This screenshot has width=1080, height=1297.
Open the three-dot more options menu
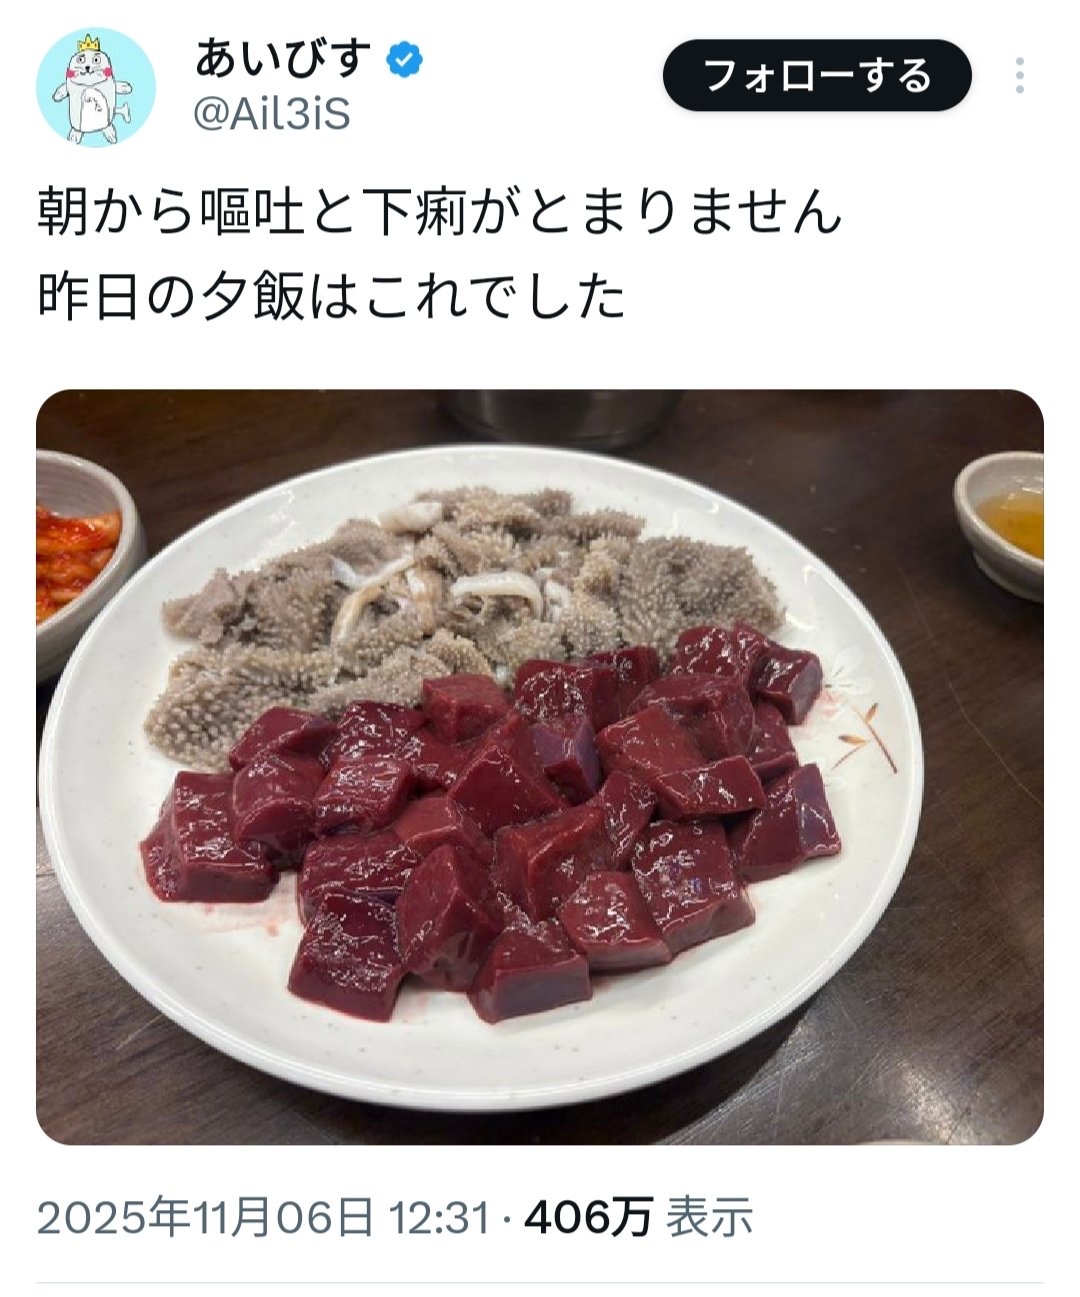[1019, 76]
